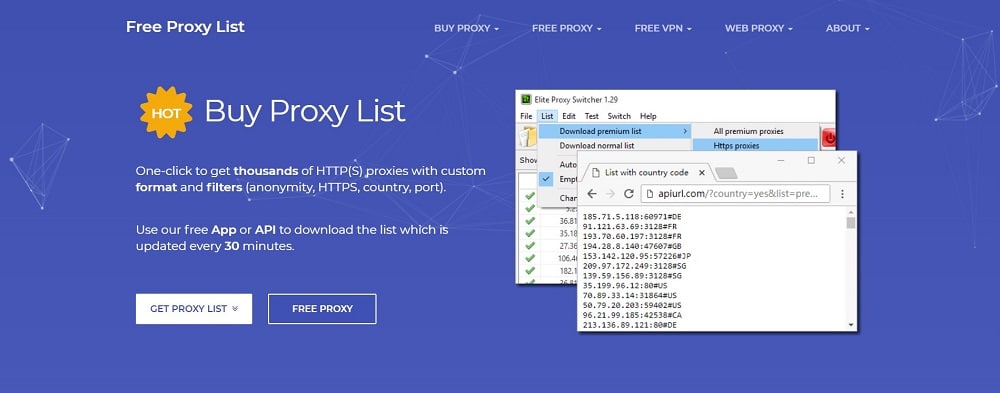1000x393 pixels.
Task: Choose Download premium list menu entry
Action: tap(615, 131)
